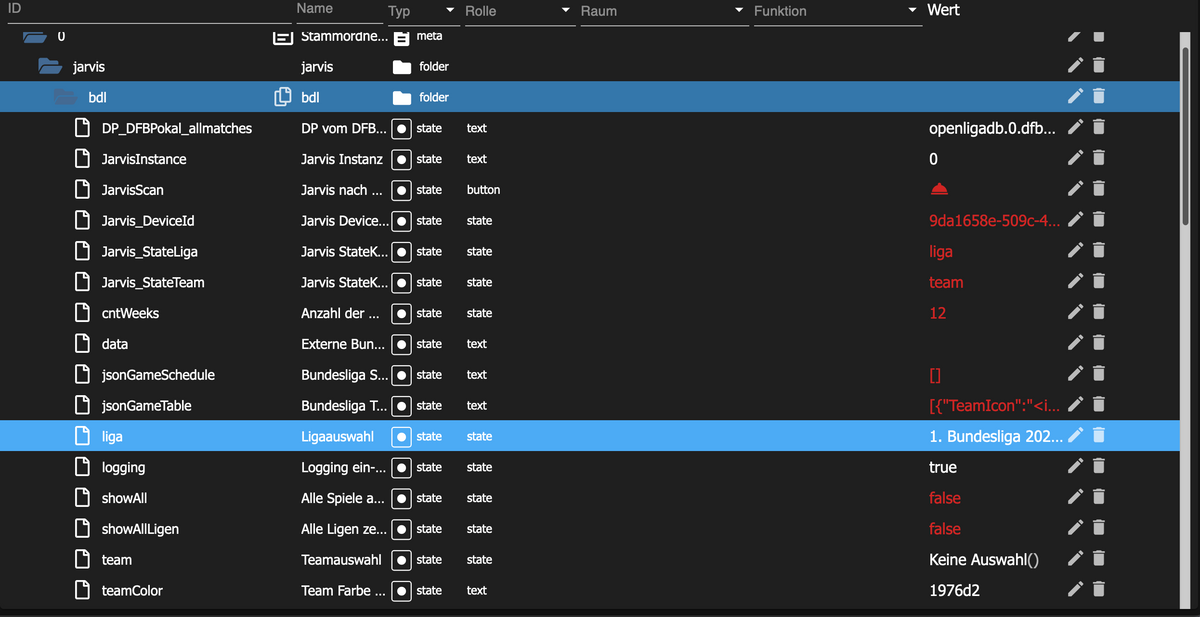Delete the liga state
The image size is (1200, 617).
1098,436
